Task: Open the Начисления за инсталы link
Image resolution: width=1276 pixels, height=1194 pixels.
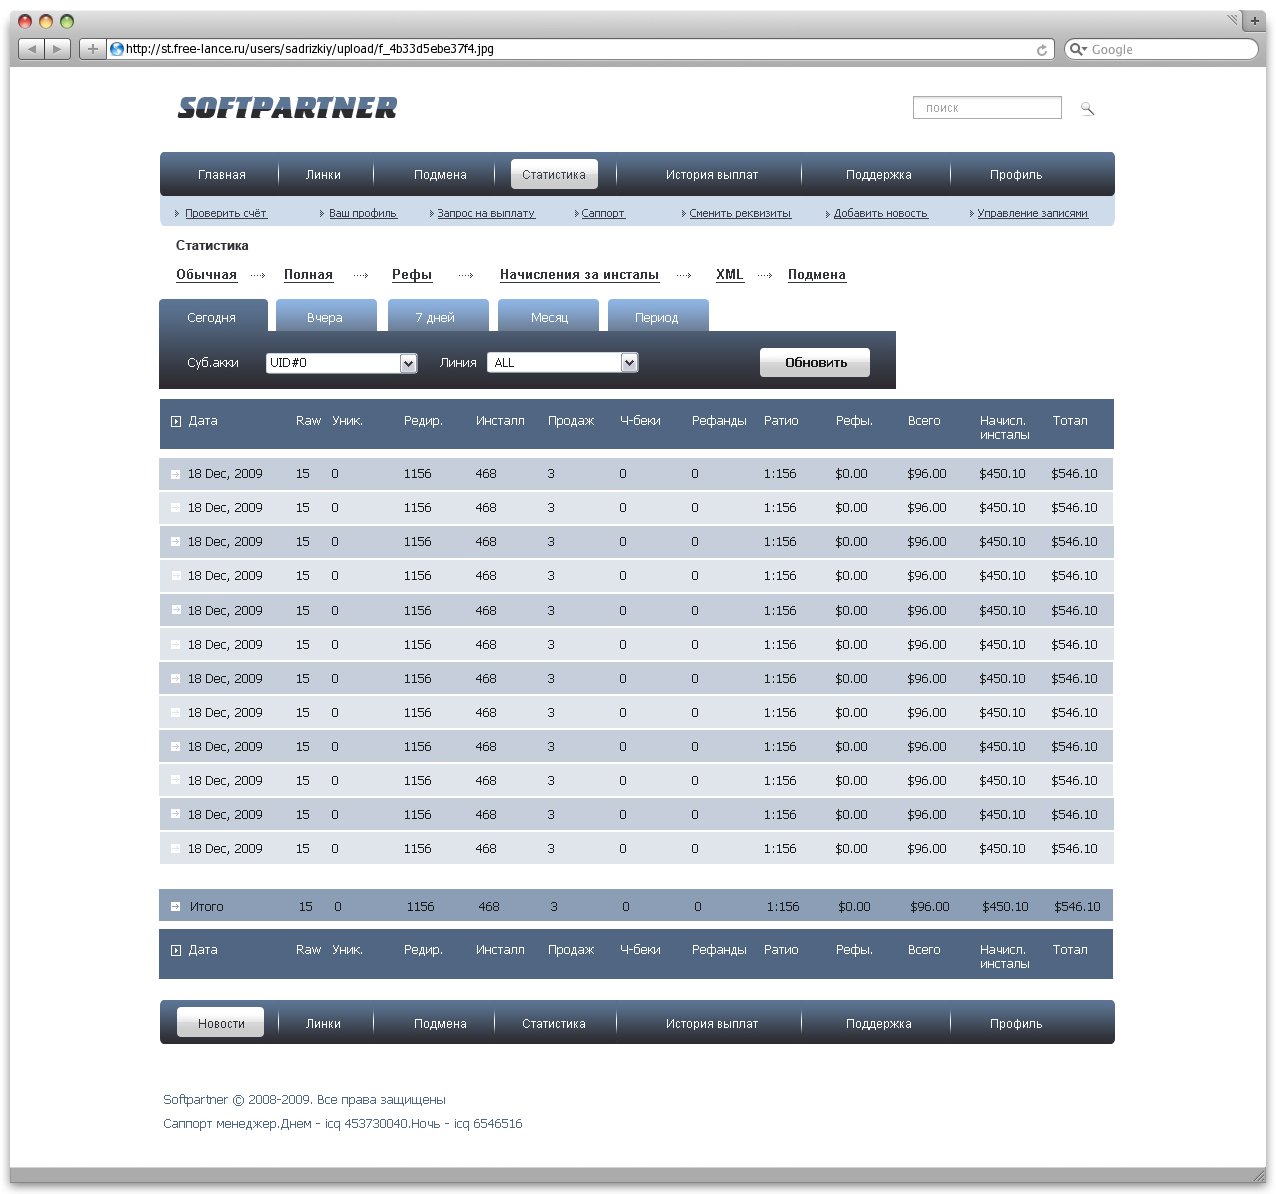Action: click(580, 275)
